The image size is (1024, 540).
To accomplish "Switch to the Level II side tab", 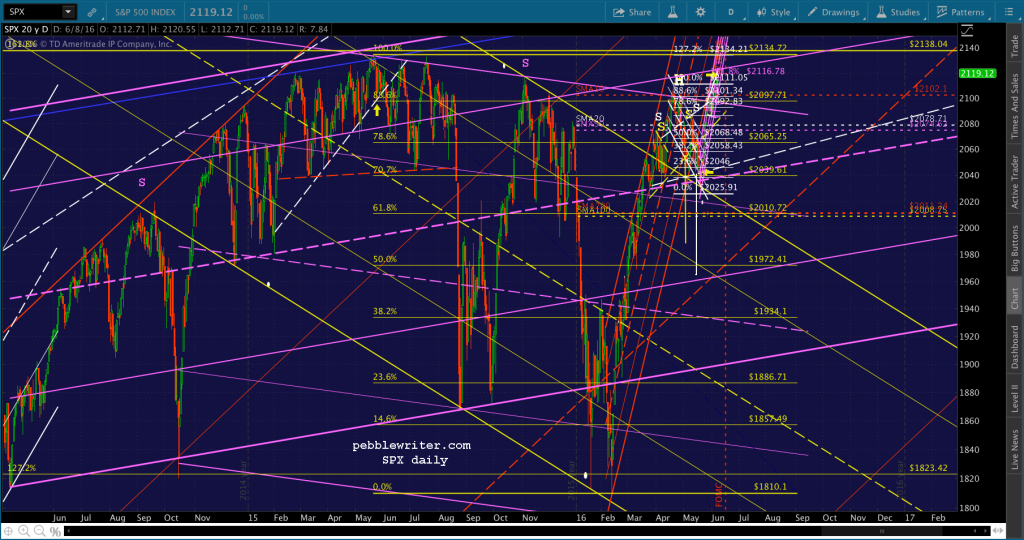I will [1014, 398].
